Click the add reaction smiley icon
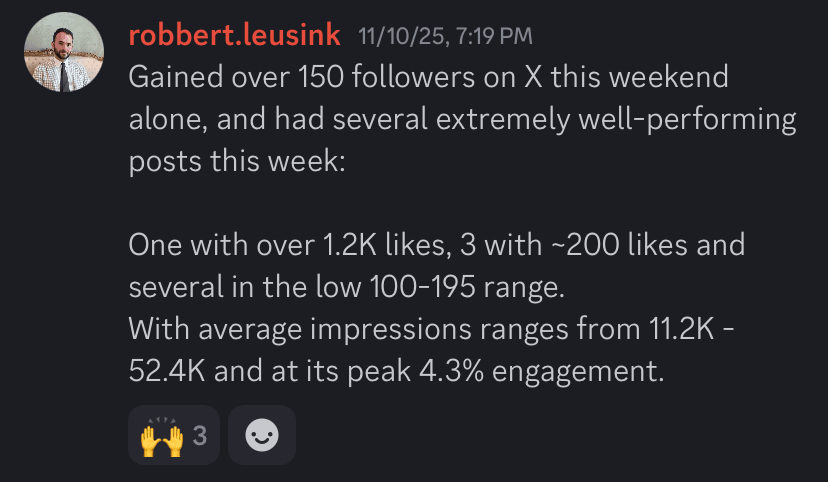 [262, 435]
